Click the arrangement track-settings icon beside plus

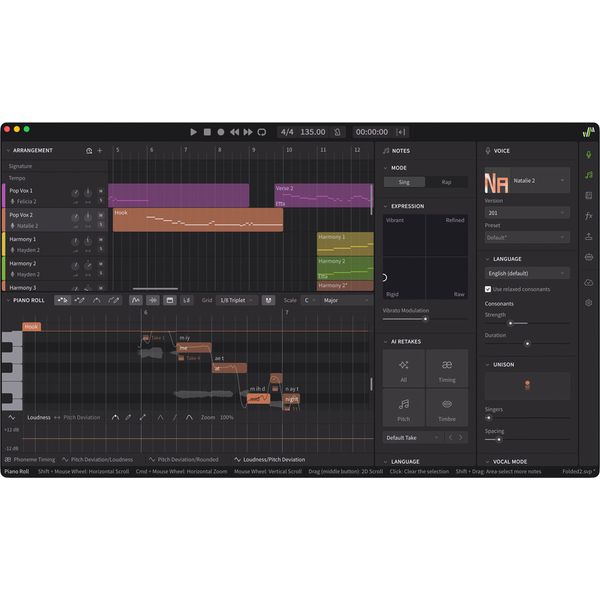pos(89,151)
